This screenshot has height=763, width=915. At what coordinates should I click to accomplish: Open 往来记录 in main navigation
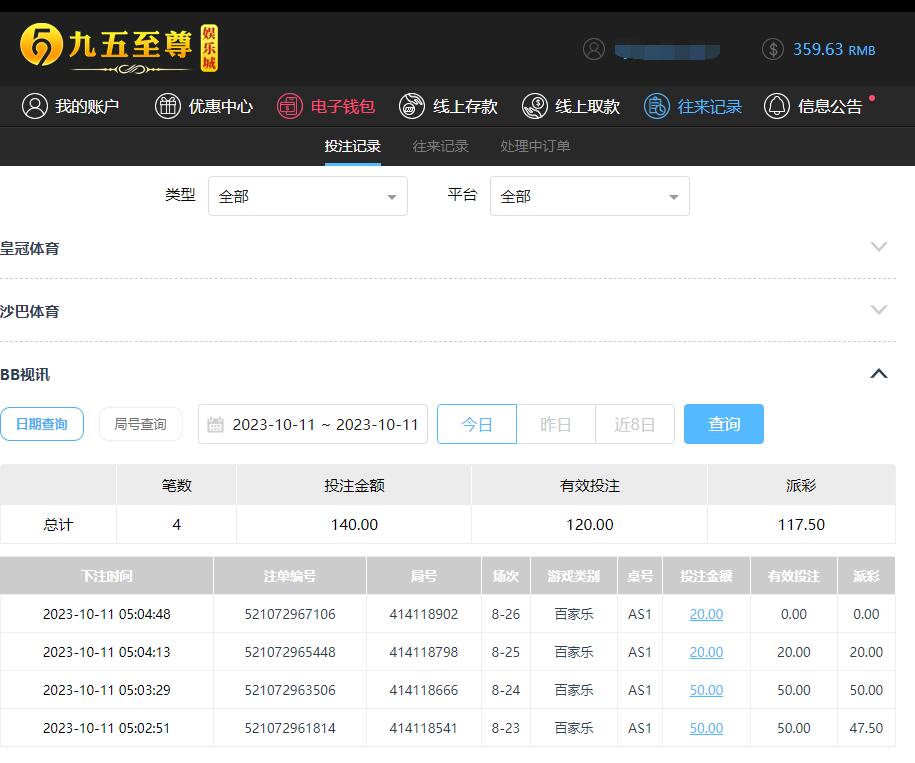coord(693,106)
